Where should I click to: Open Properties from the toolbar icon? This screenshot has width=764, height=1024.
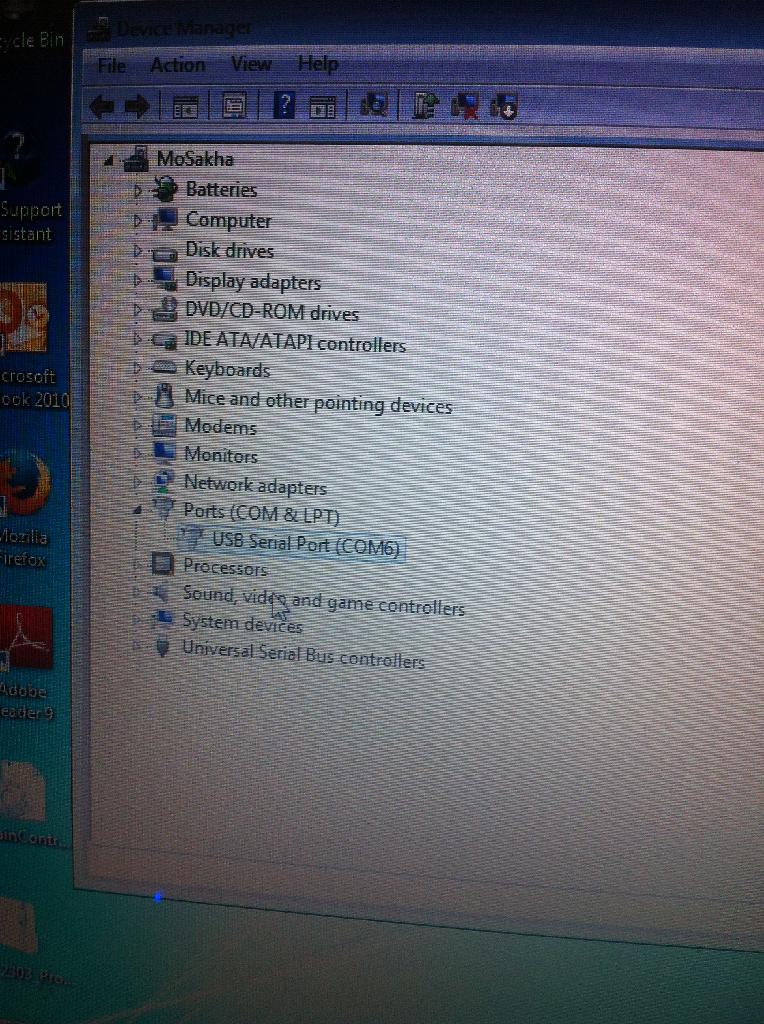pos(234,106)
